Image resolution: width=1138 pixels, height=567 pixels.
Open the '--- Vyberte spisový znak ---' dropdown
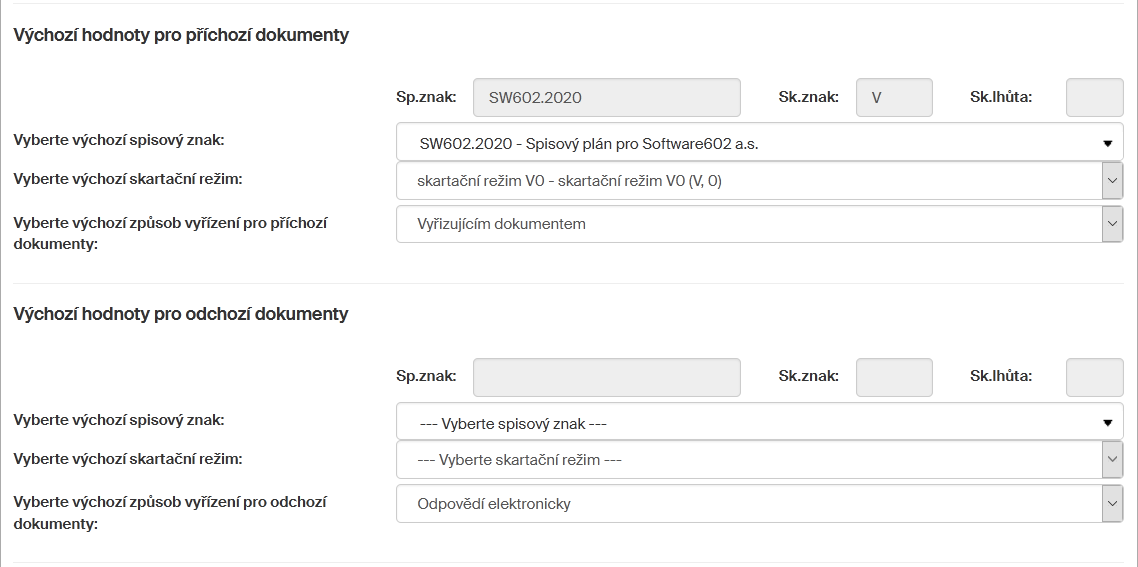coord(759,423)
